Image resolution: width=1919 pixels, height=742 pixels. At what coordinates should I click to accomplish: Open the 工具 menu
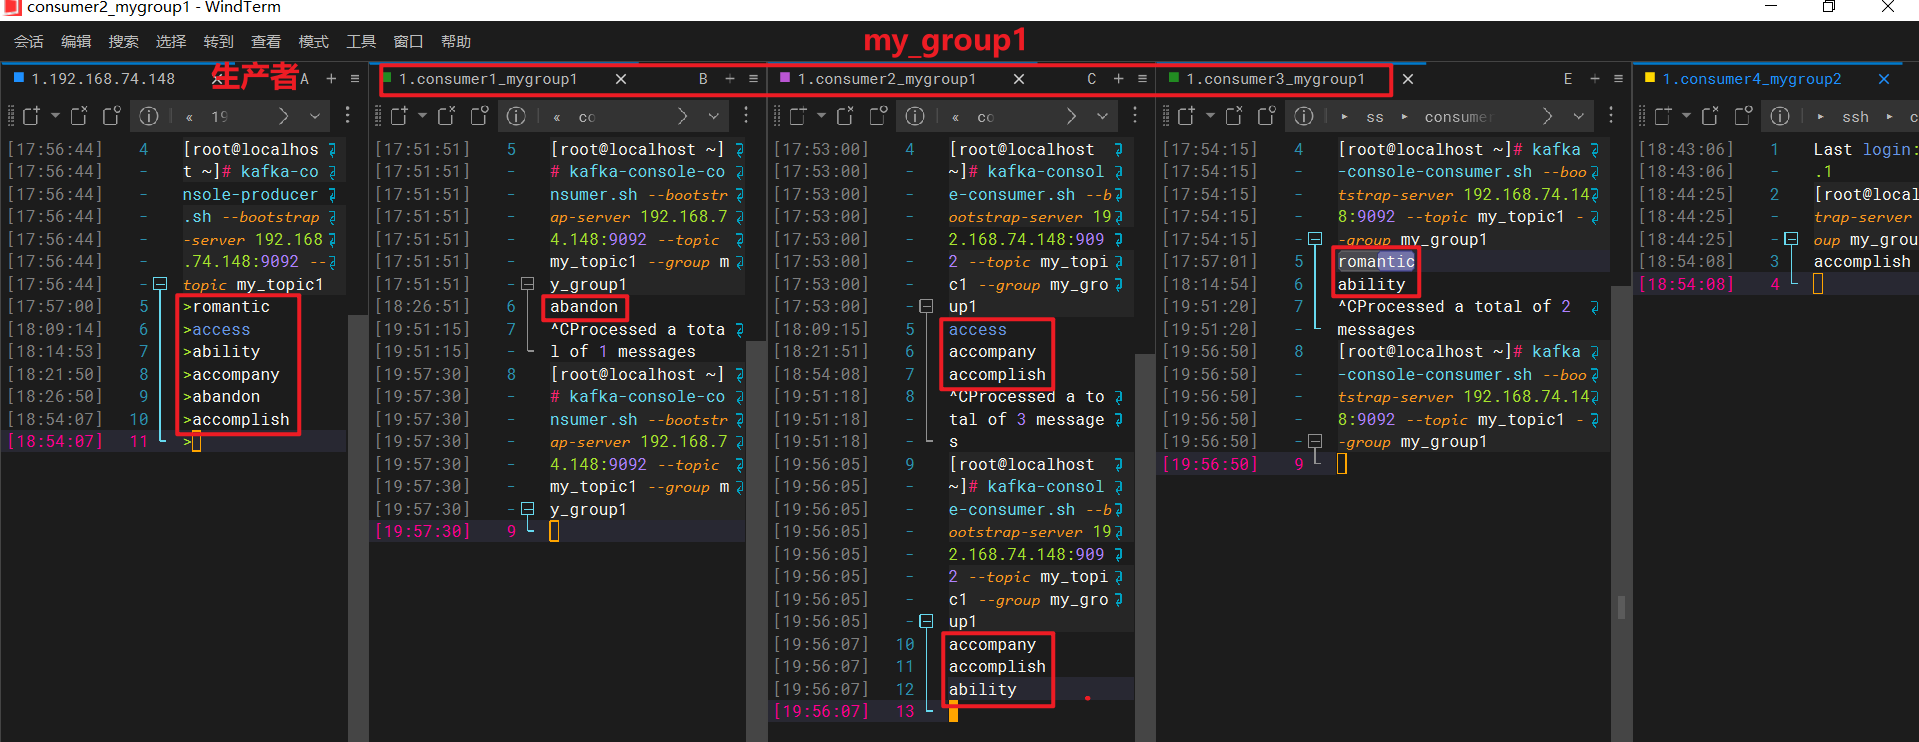coord(361,41)
